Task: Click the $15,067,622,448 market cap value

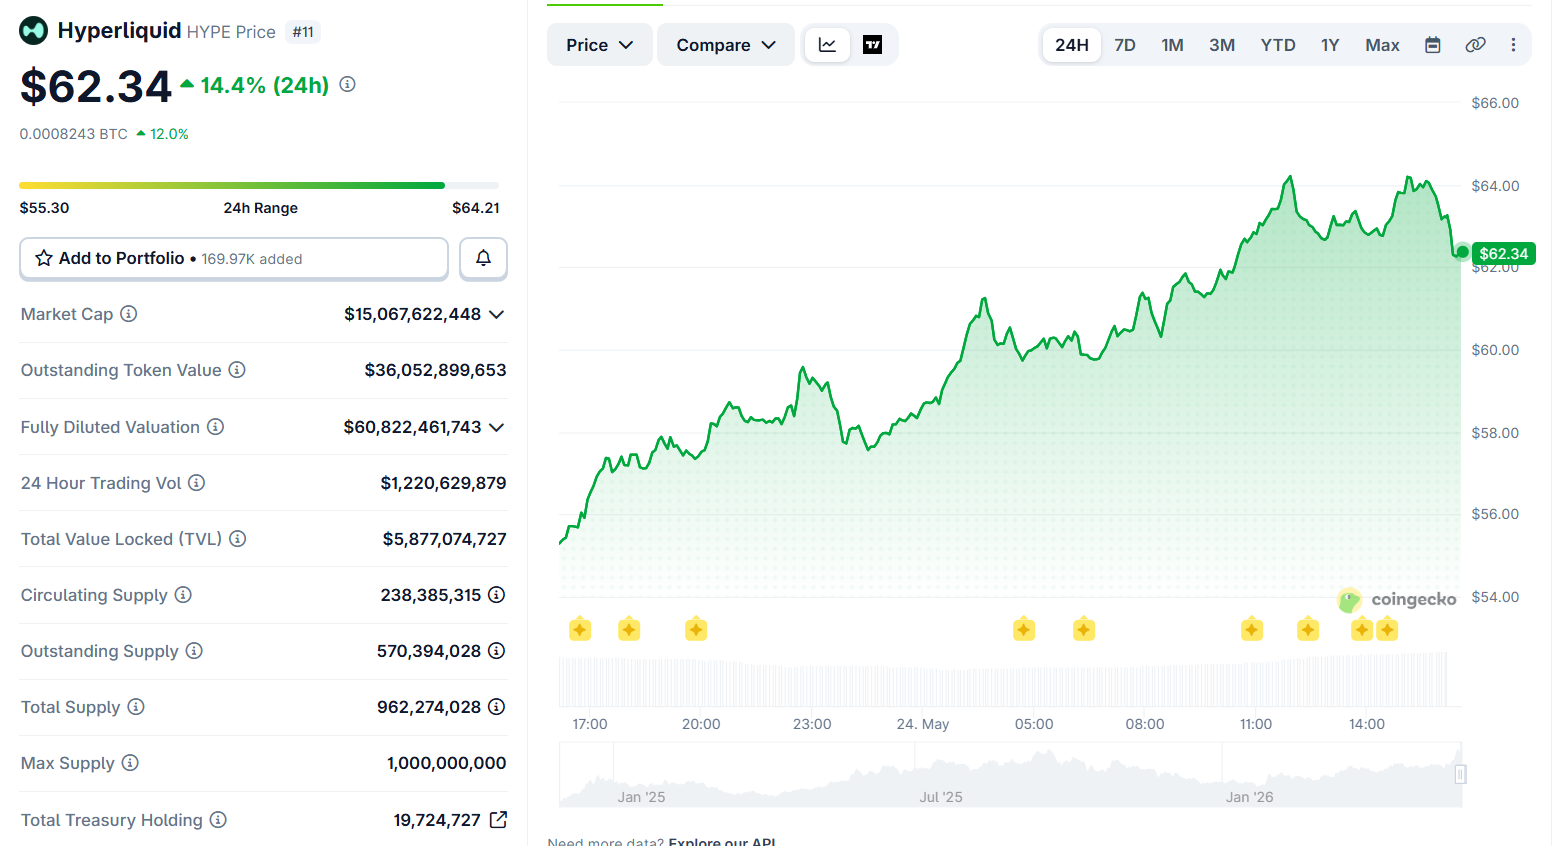Action: 413,314
